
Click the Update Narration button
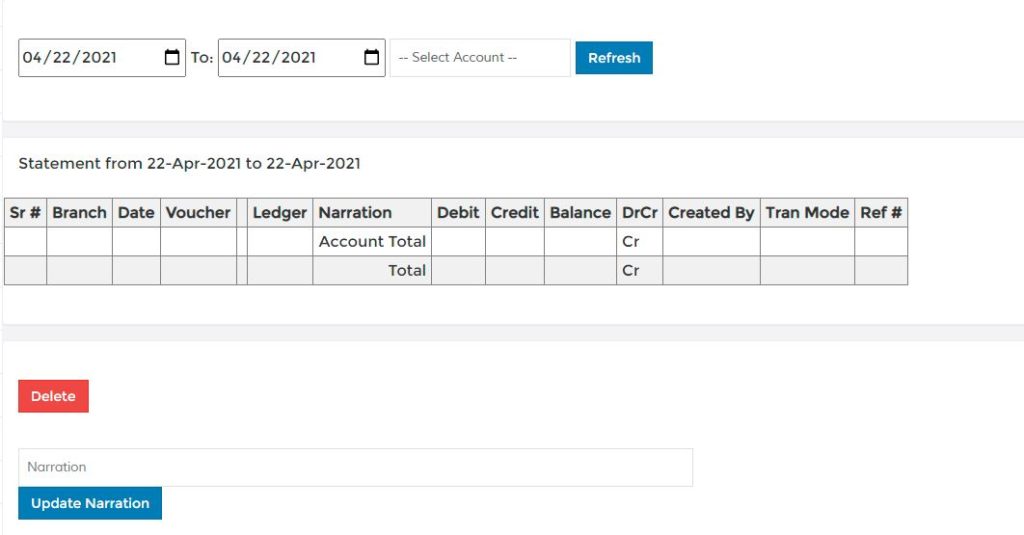[x=89, y=503]
